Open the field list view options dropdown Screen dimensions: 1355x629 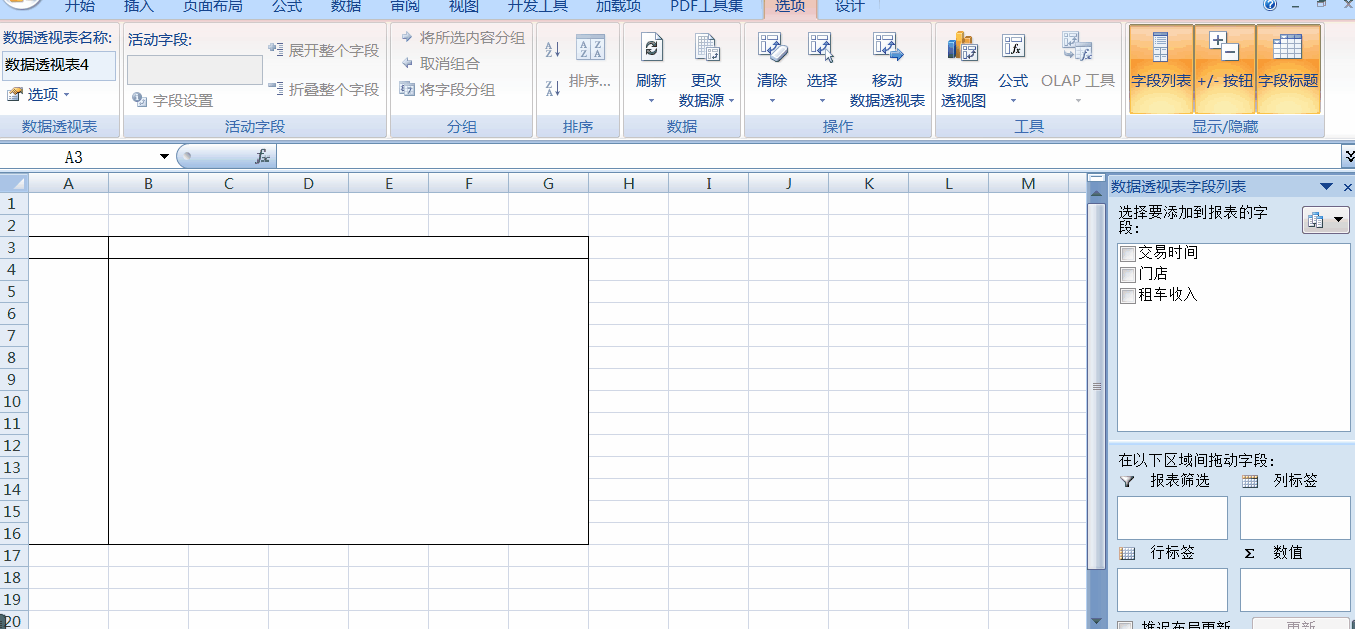(1338, 219)
